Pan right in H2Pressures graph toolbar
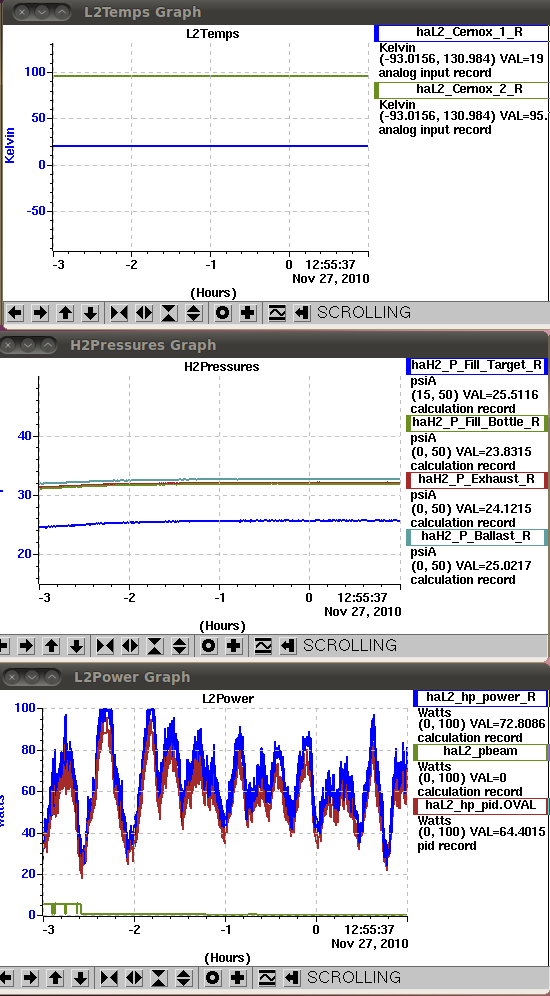The width and height of the screenshot is (550, 996). tap(26, 646)
